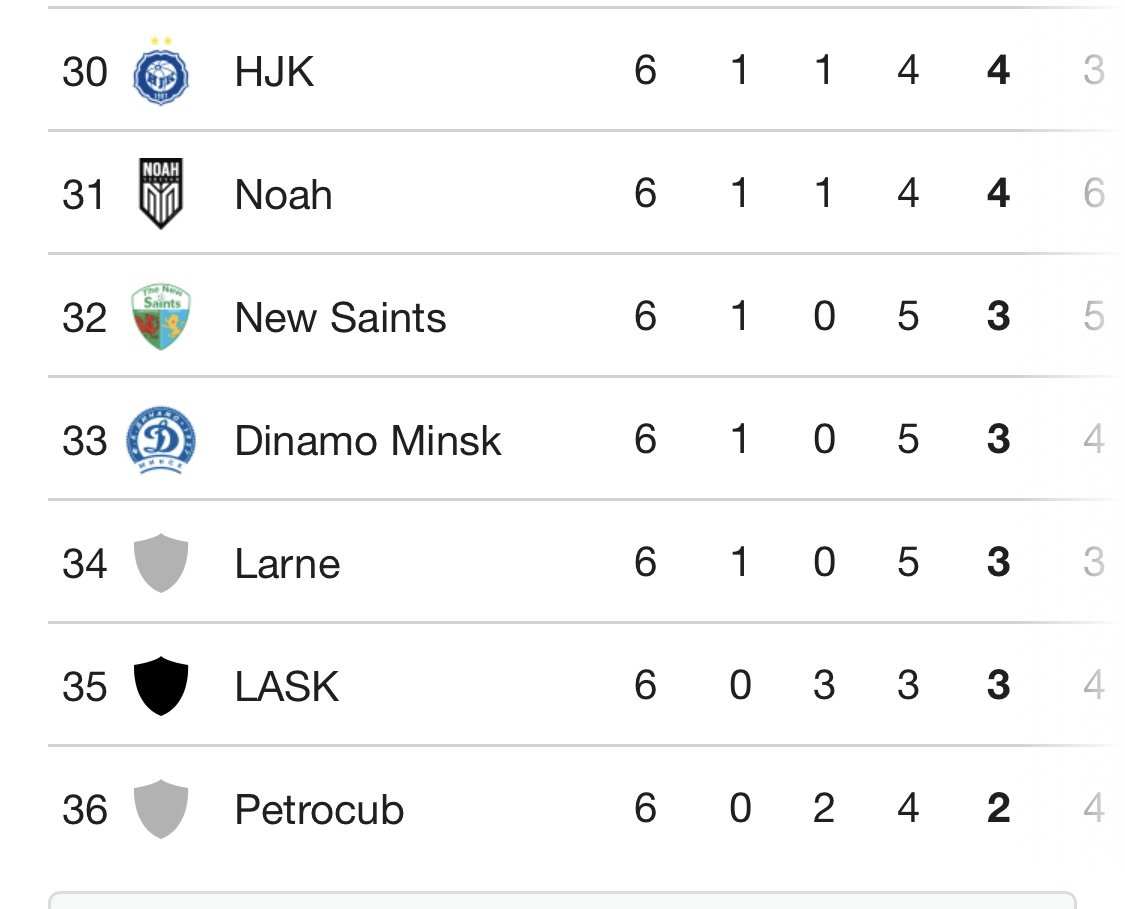This screenshot has height=909, width=1125.
Task: Open the HJK team link
Action: (x=274, y=72)
